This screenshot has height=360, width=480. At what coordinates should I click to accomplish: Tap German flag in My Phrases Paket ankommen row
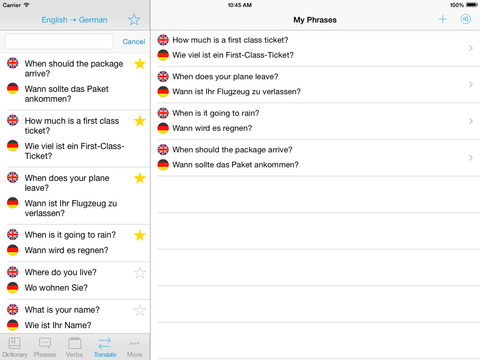click(x=163, y=165)
